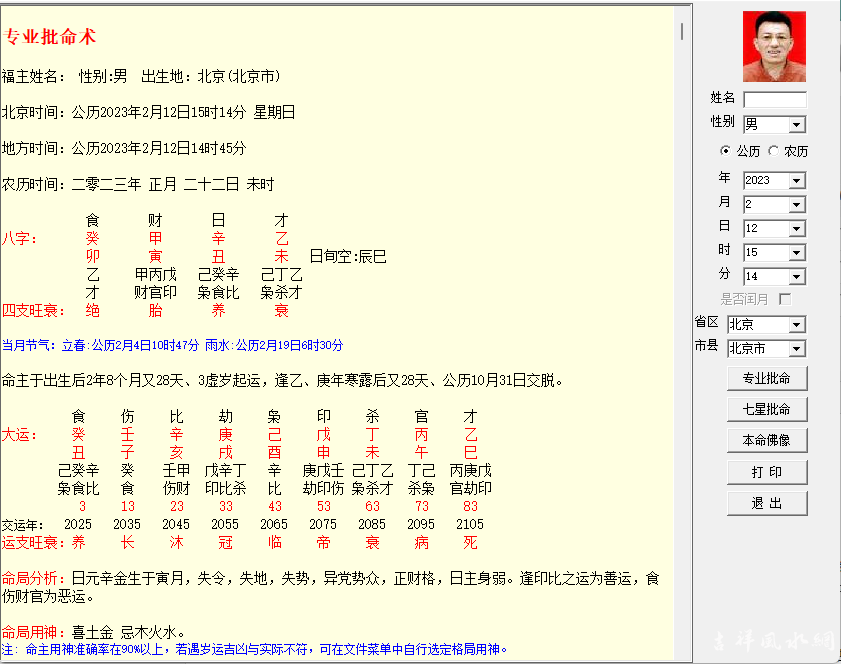Viewport: 841px width, 664px height.
Task: Click the 七星批命 button
Action: tap(766, 410)
